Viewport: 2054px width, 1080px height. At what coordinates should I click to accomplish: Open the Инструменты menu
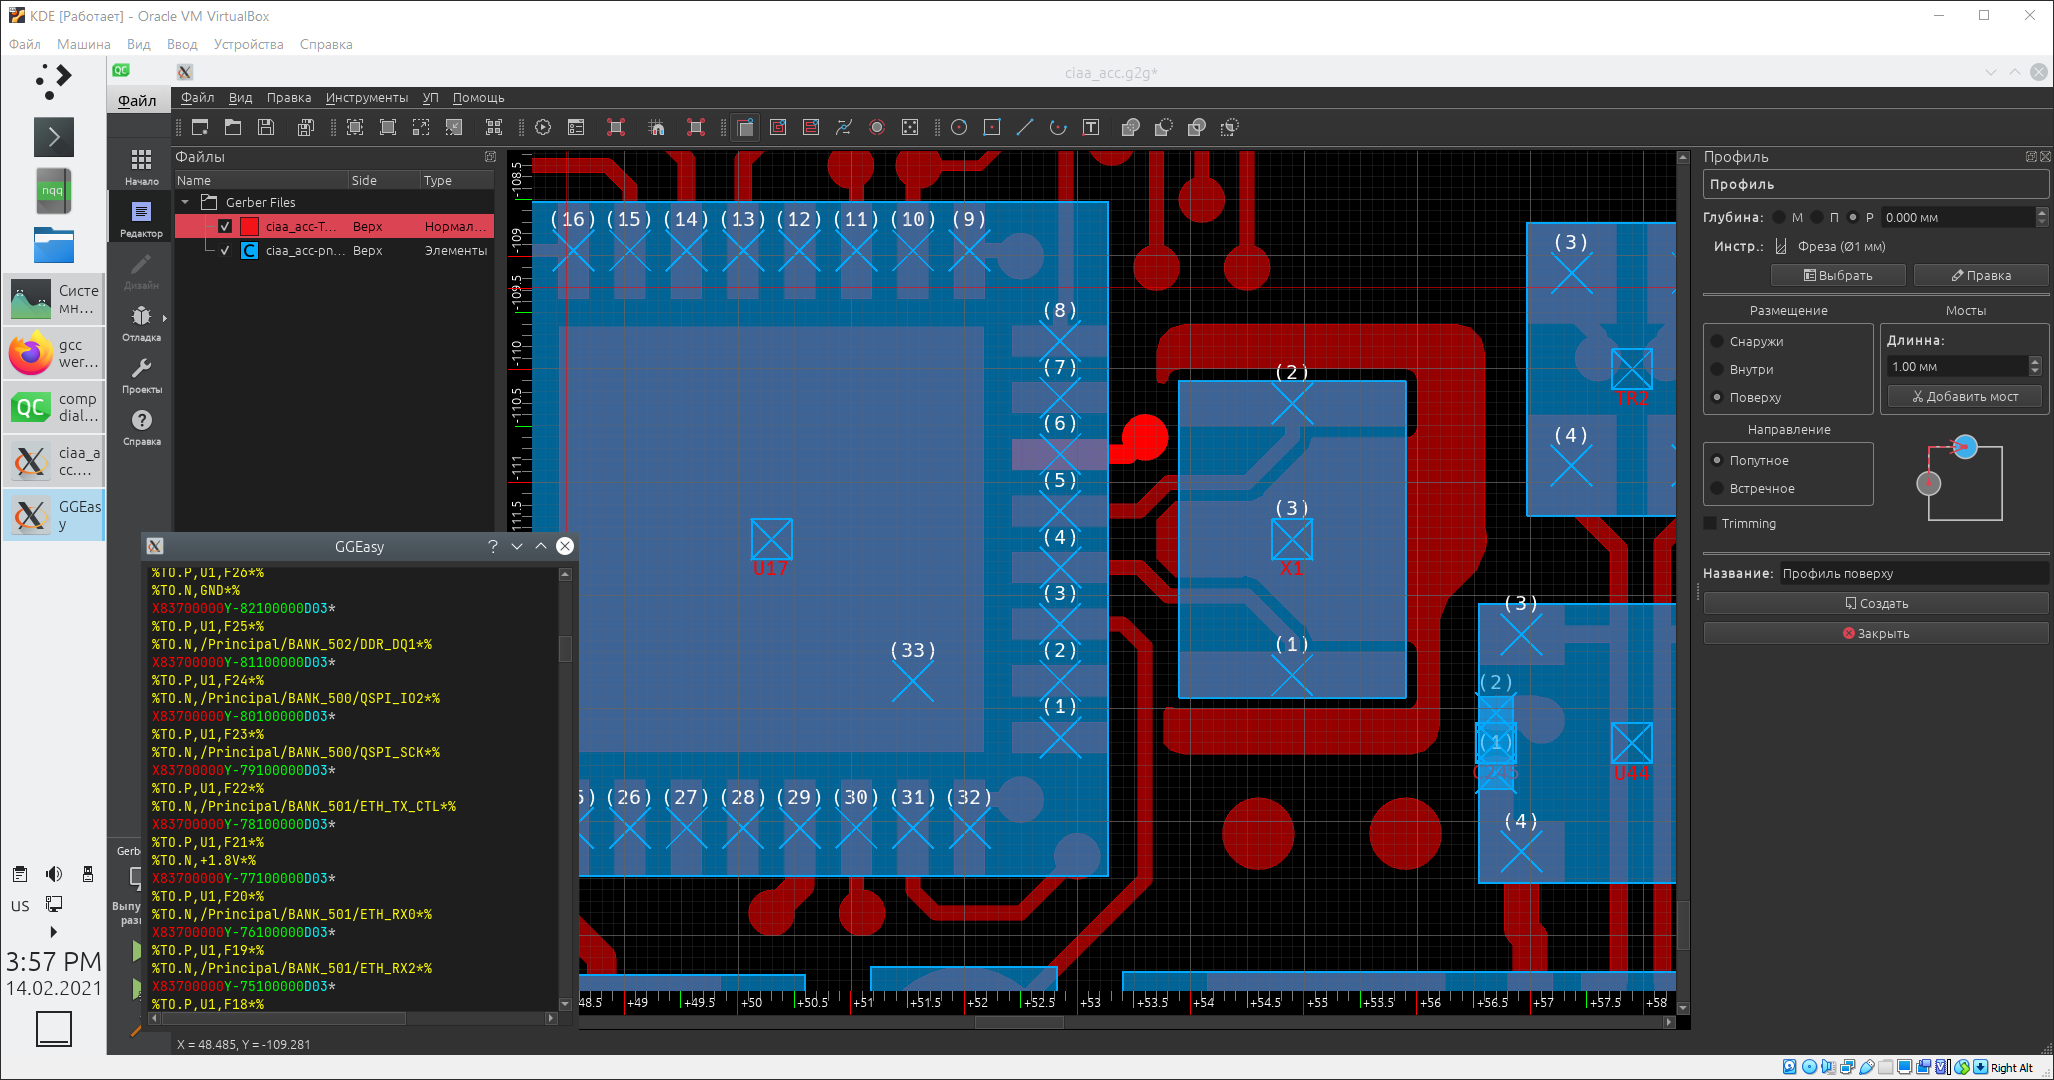366,97
